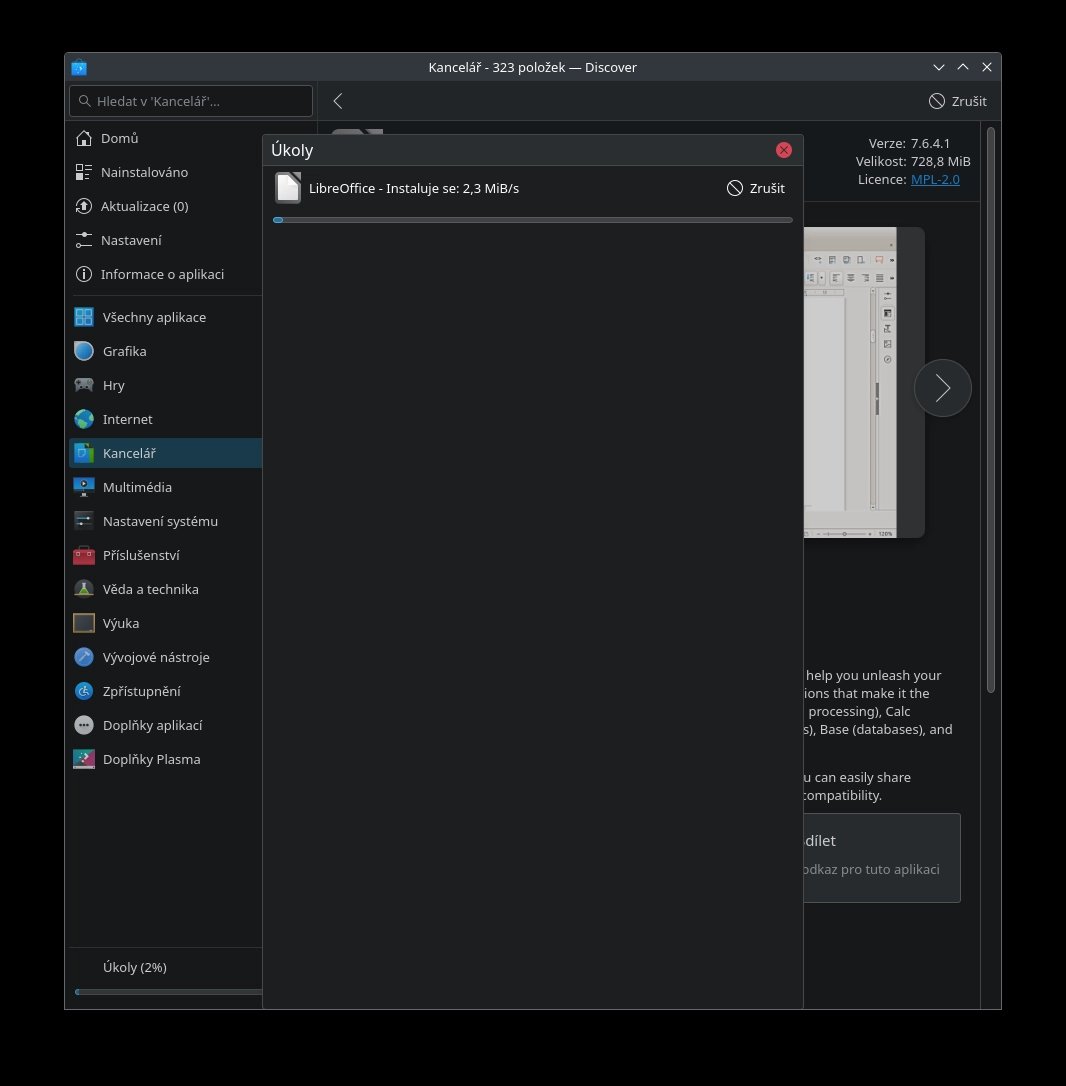
Task: Click the 'Velikost: 728,8 MiB' text
Action: (x=913, y=161)
